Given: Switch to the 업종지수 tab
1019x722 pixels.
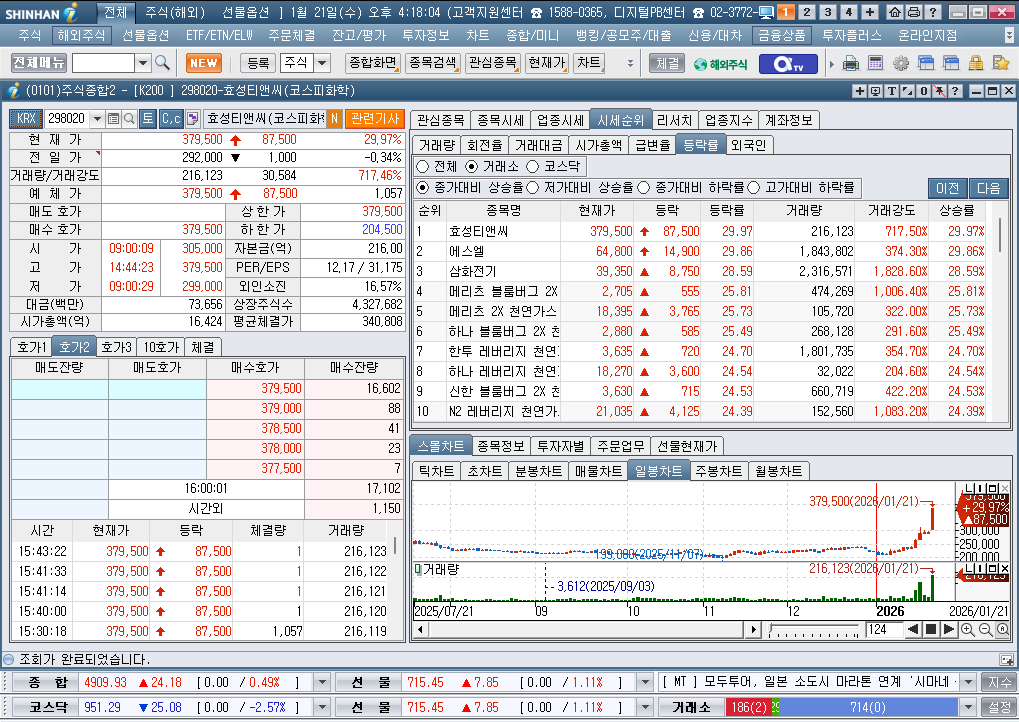Looking at the screenshot, I should (729, 120).
